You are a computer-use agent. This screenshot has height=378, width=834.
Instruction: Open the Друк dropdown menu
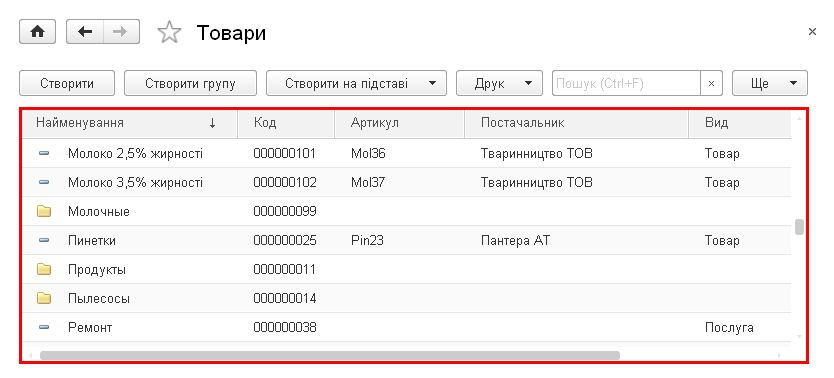(499, 83)
